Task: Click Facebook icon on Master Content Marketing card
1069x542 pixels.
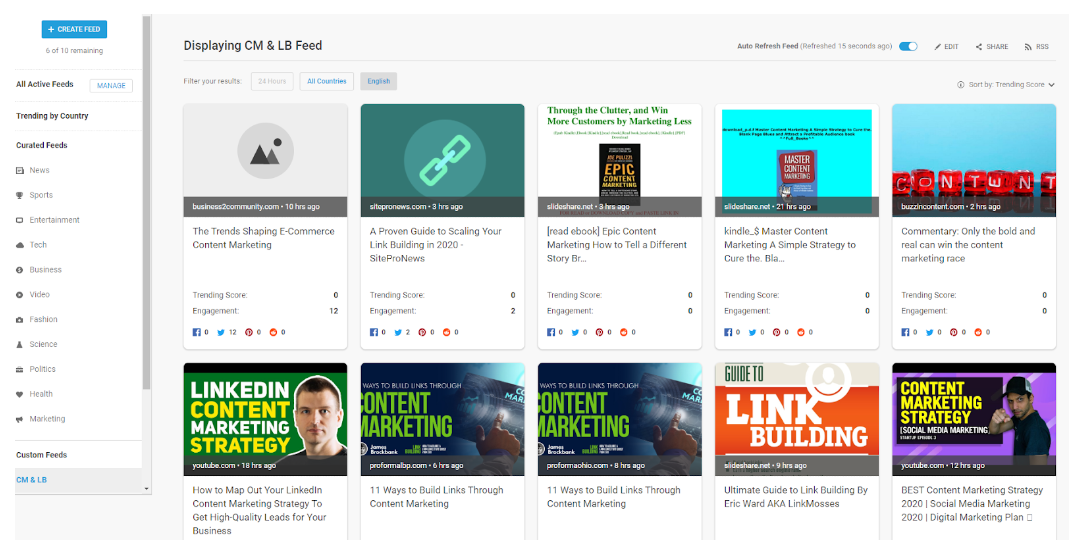Action: click(x=728, y=333)
